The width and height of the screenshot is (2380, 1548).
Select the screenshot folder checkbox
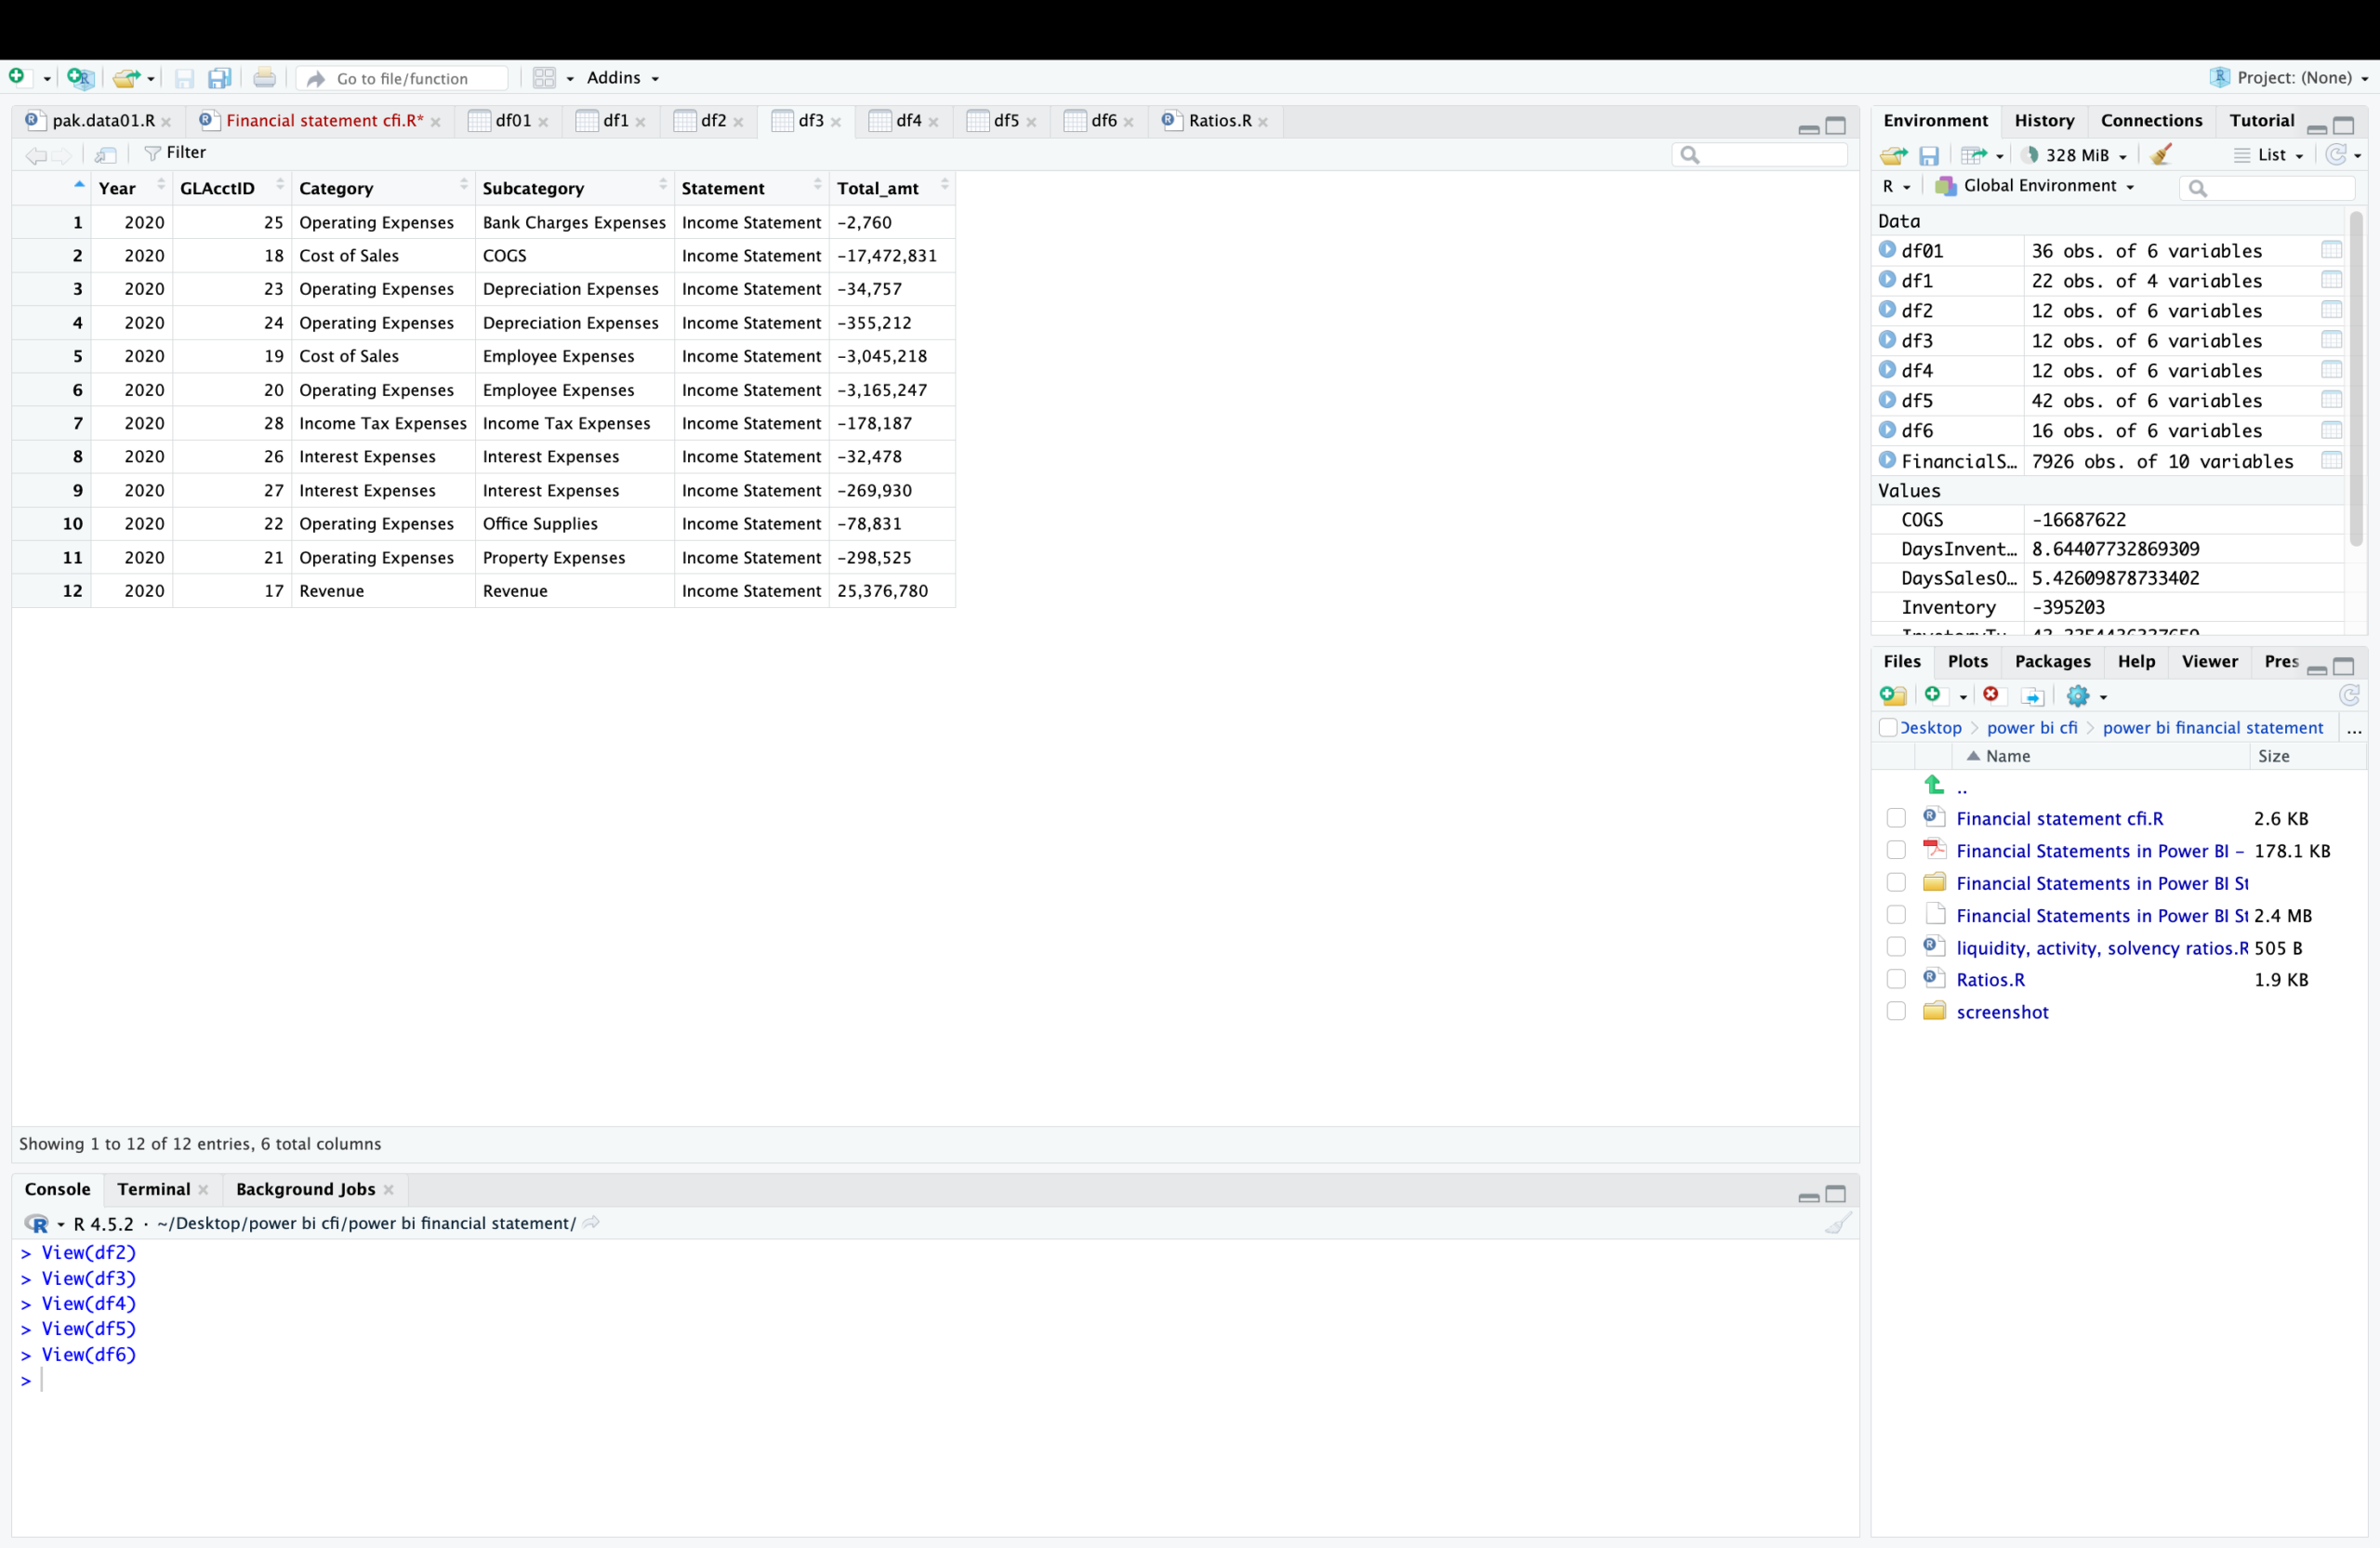pos(1896,1012)
